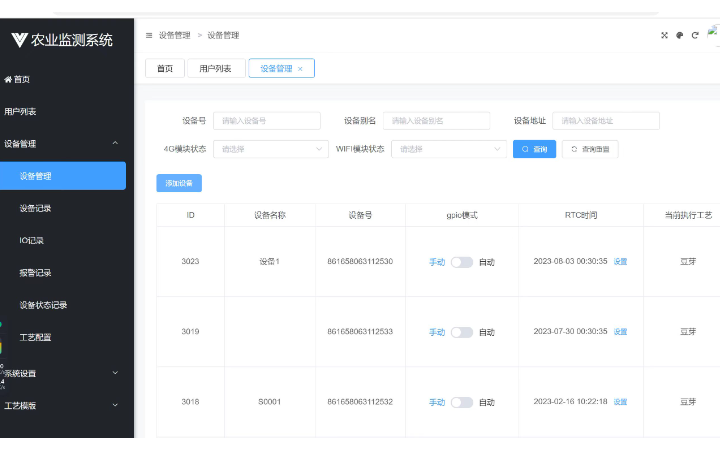This screenshot has width=720, height=450.
Task: Click first 设备管理 in the breadcrumb
Action: (x=174, y=35)
